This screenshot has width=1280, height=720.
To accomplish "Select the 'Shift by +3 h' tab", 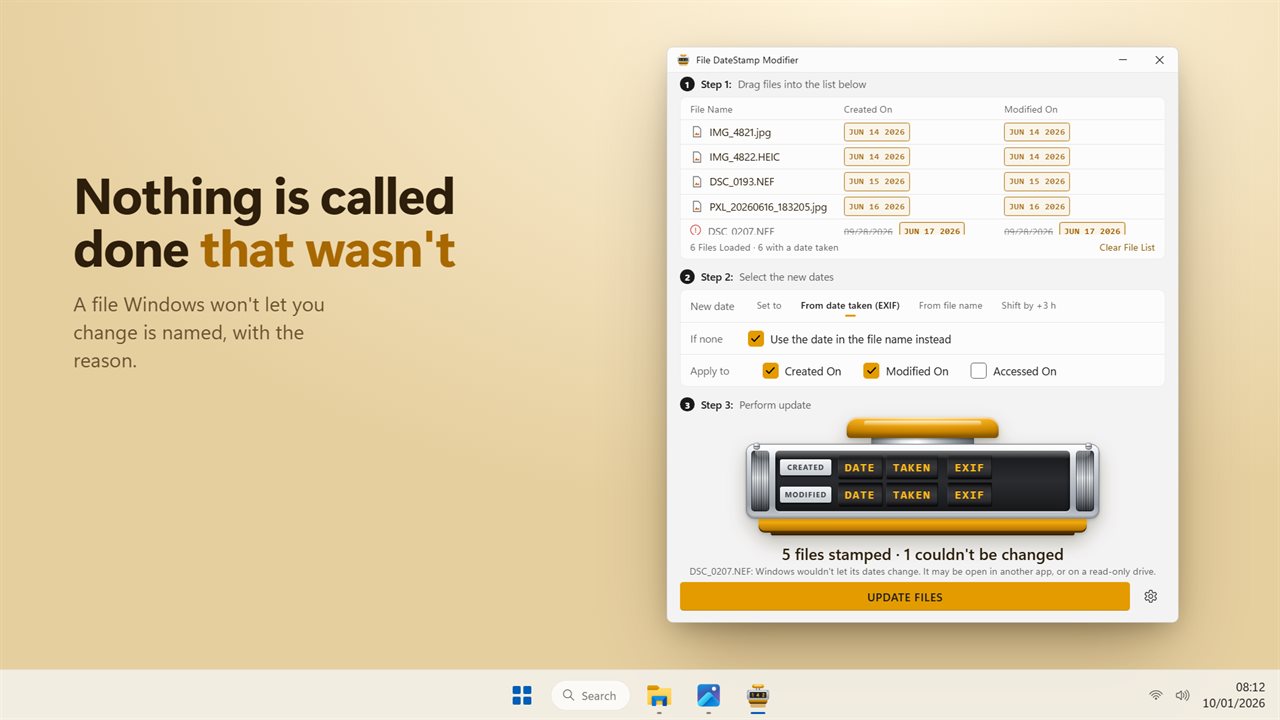I will (x=1028, y=306).
